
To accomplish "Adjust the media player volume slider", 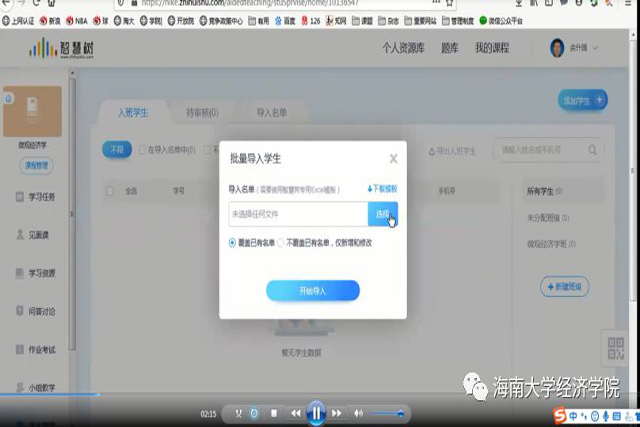I will [x=387, y=413].
